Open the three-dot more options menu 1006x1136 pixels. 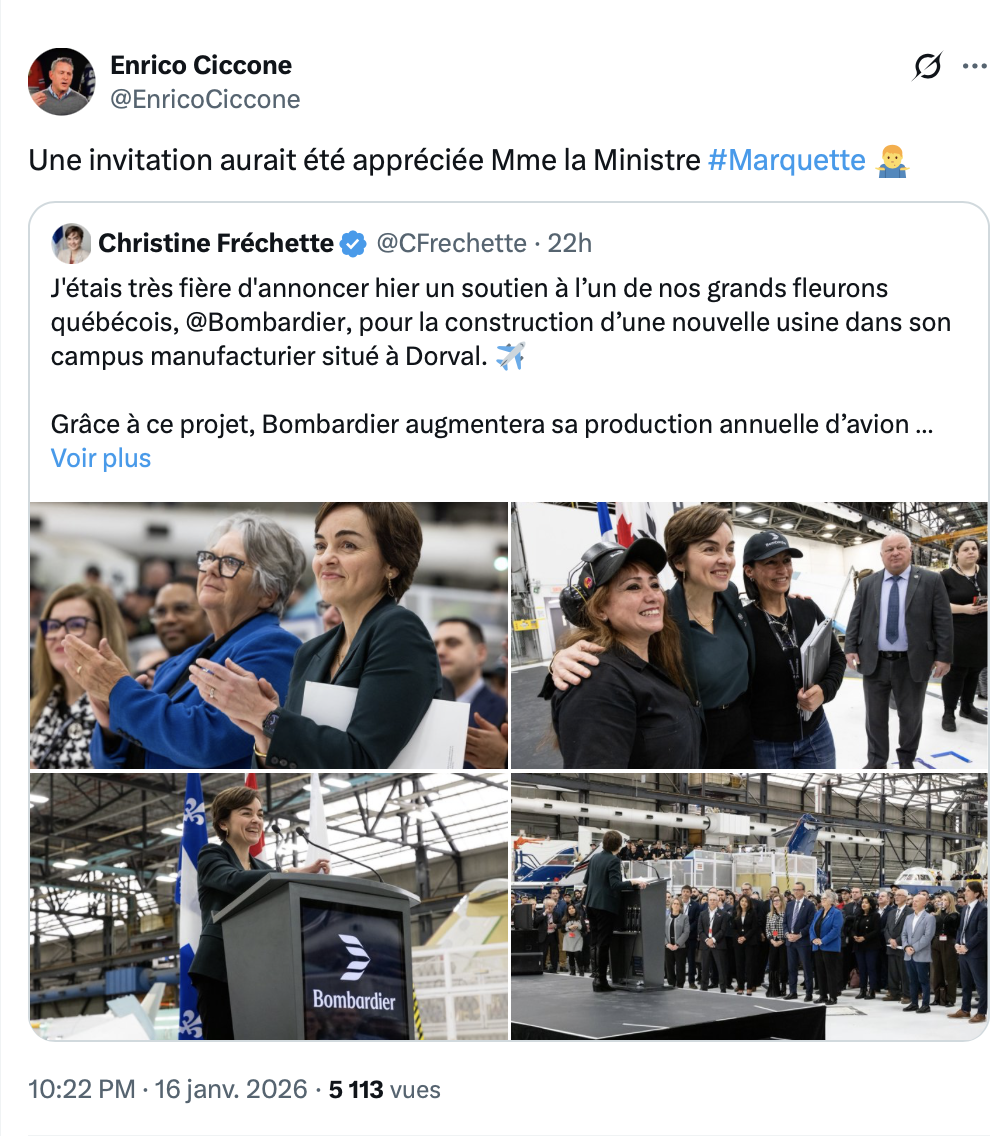[974, 66]
